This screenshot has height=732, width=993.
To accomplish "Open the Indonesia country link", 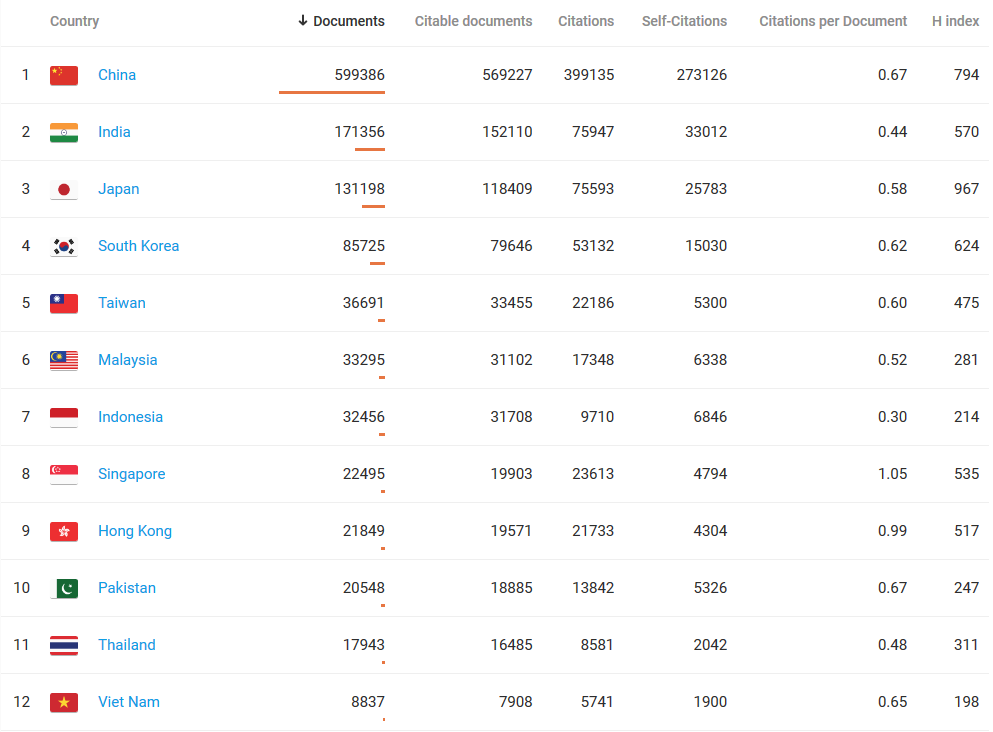I will coord(130,417).
